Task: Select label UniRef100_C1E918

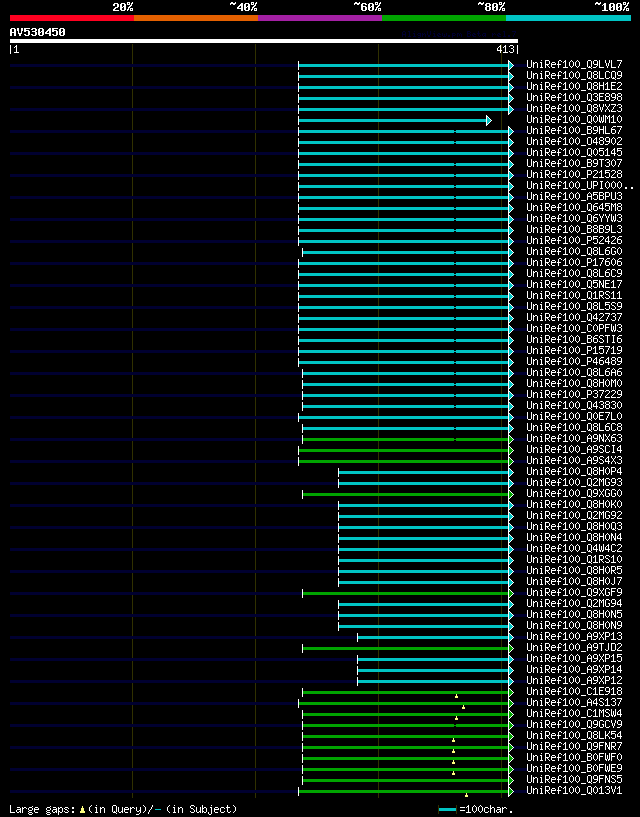Action: pos(574,691)
